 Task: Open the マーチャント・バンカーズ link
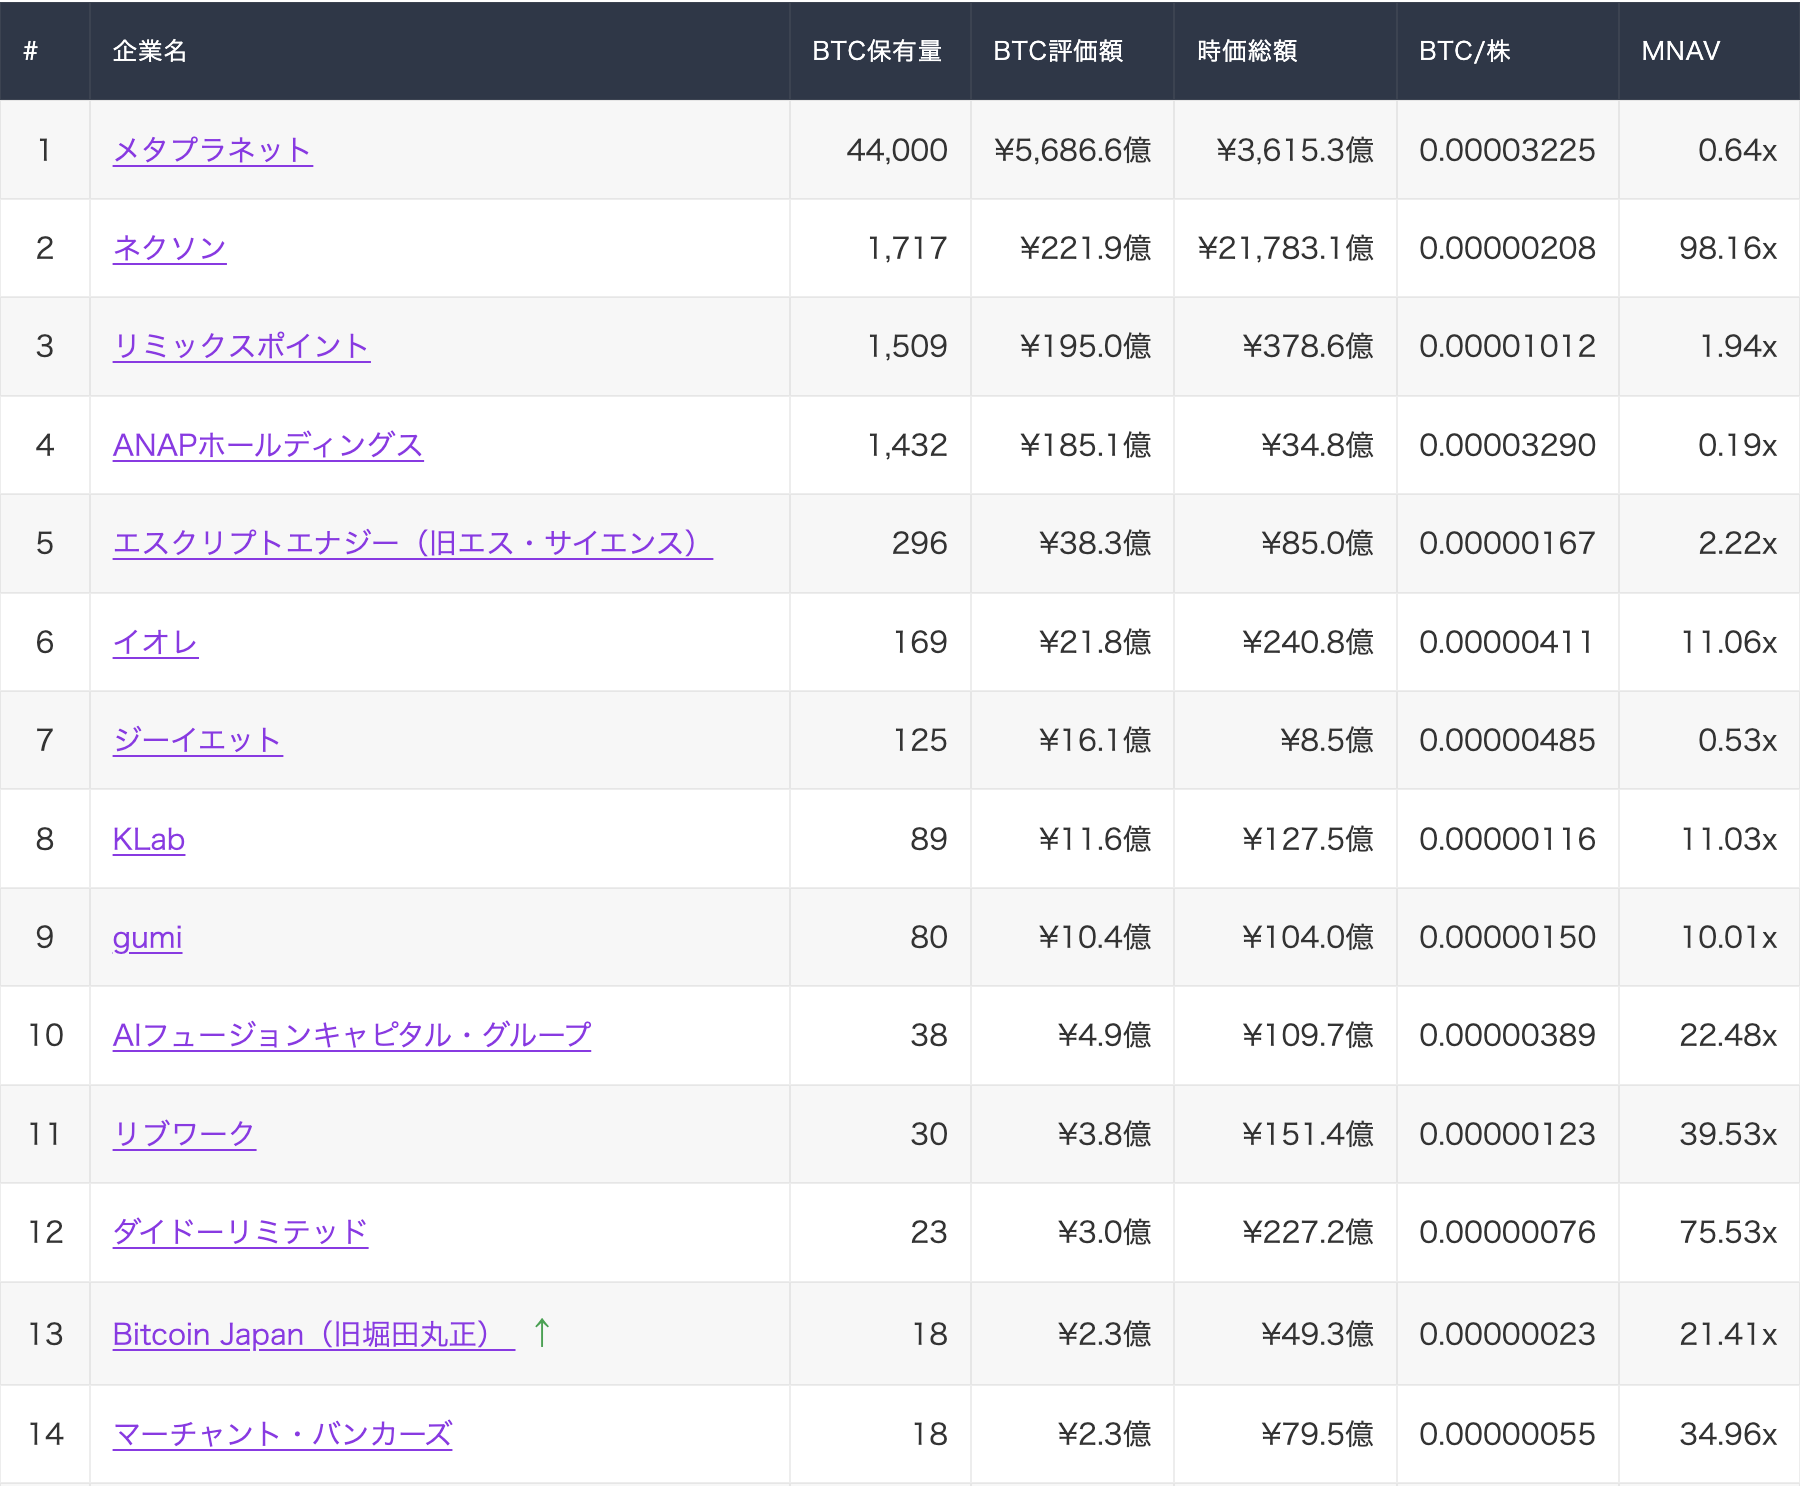tap(282, 1434)
